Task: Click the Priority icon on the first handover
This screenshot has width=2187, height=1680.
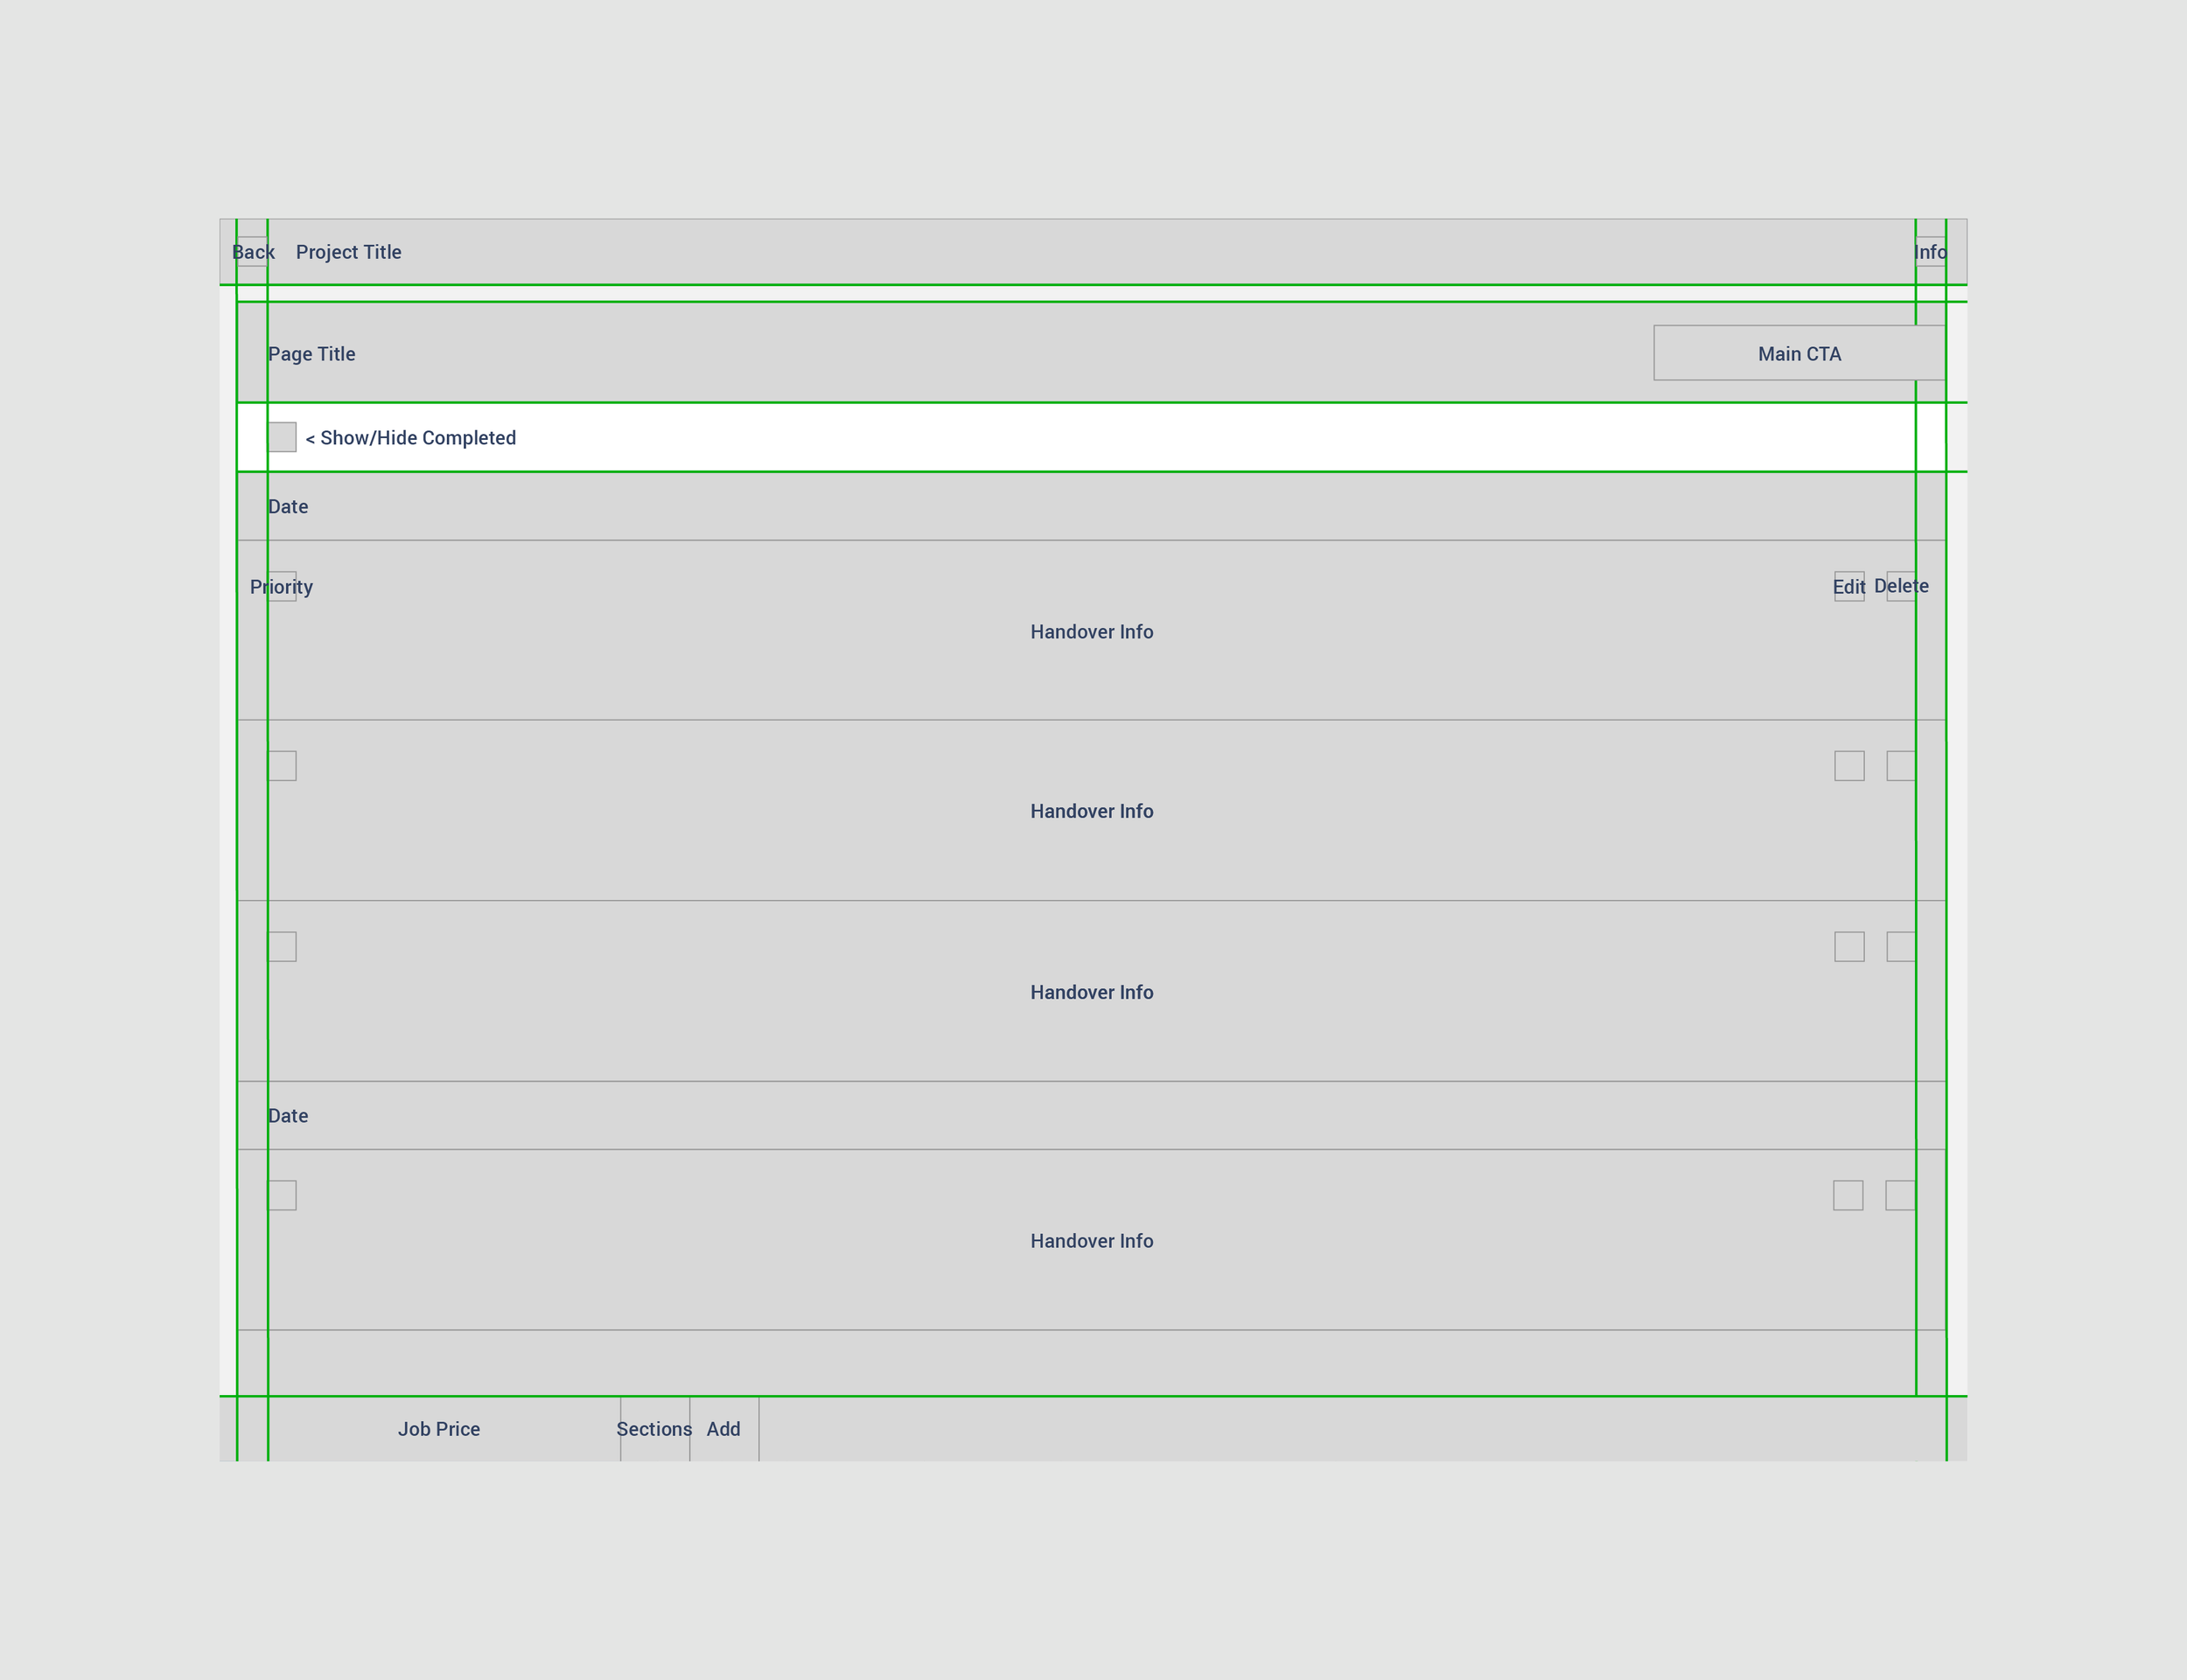Action: tap(282, 587)
